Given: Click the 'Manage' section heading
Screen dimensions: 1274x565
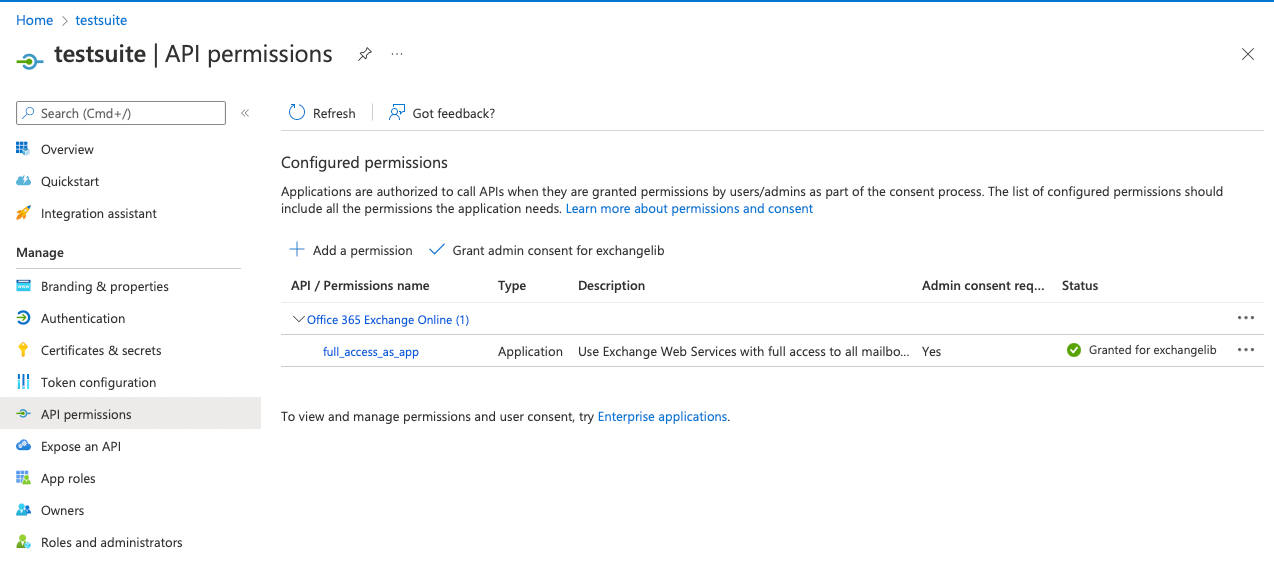Looking at the screenshot, I should [x=40, y=252].
